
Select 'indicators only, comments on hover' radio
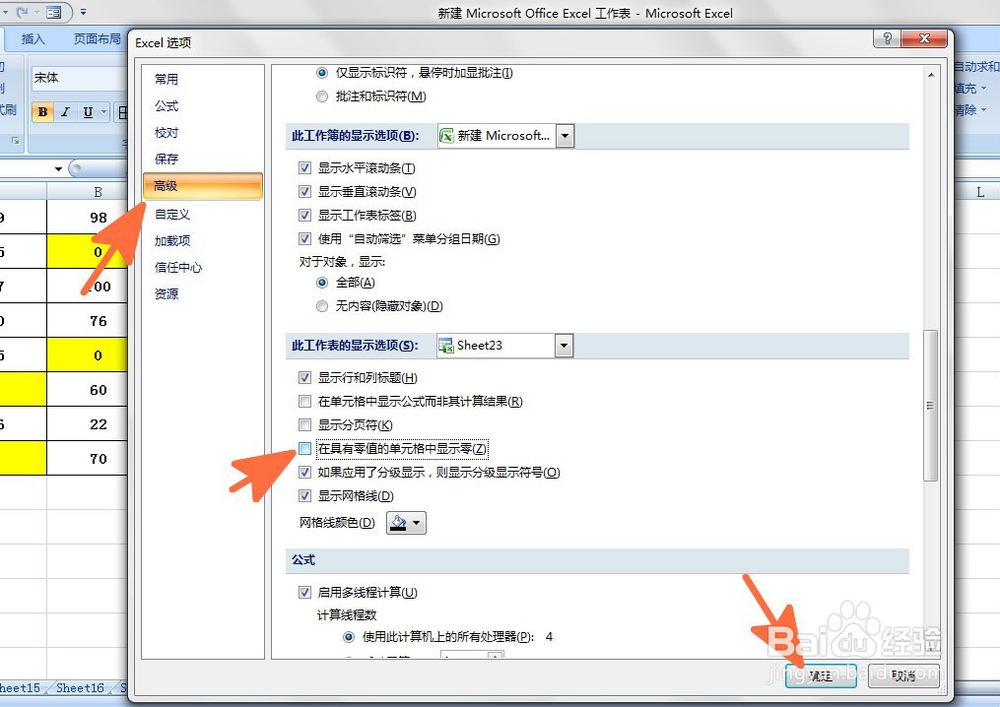(x=323, y=73)
